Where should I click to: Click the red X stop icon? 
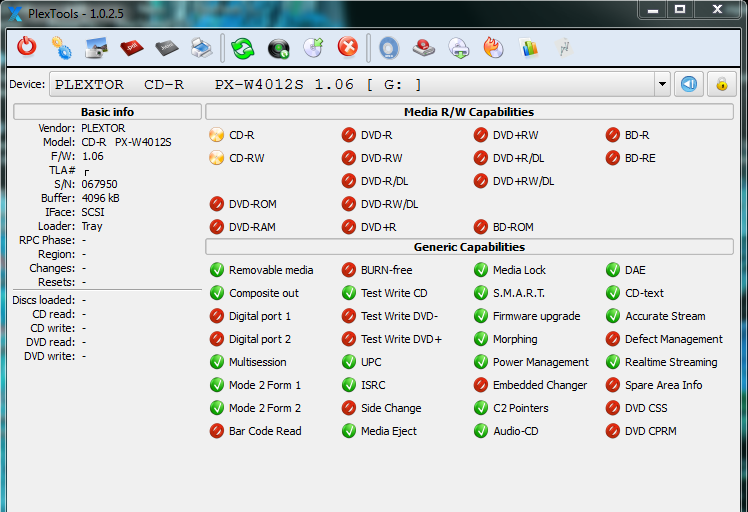click(x=348, y=47)
